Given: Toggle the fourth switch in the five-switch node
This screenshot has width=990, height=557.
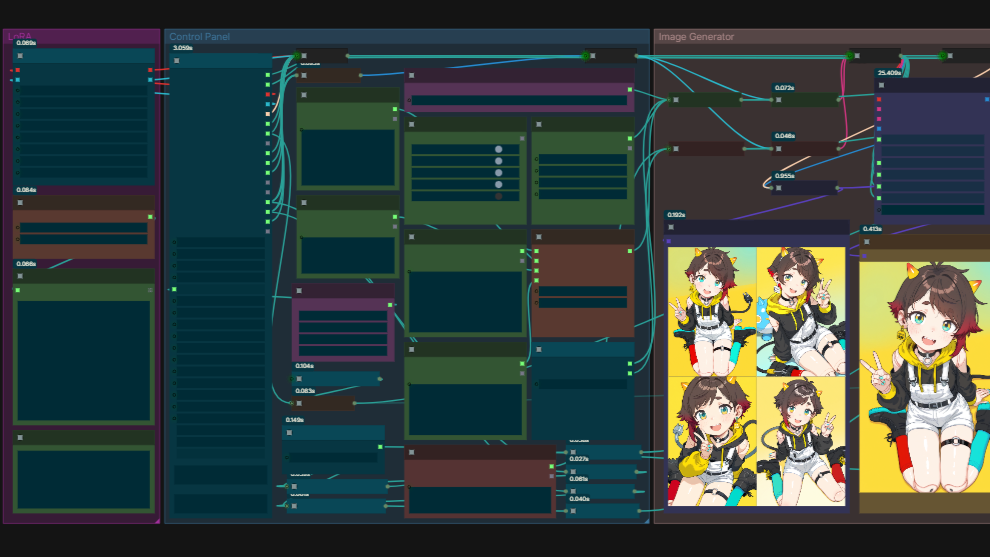Looking at the screenshot, I should [498, 184].
